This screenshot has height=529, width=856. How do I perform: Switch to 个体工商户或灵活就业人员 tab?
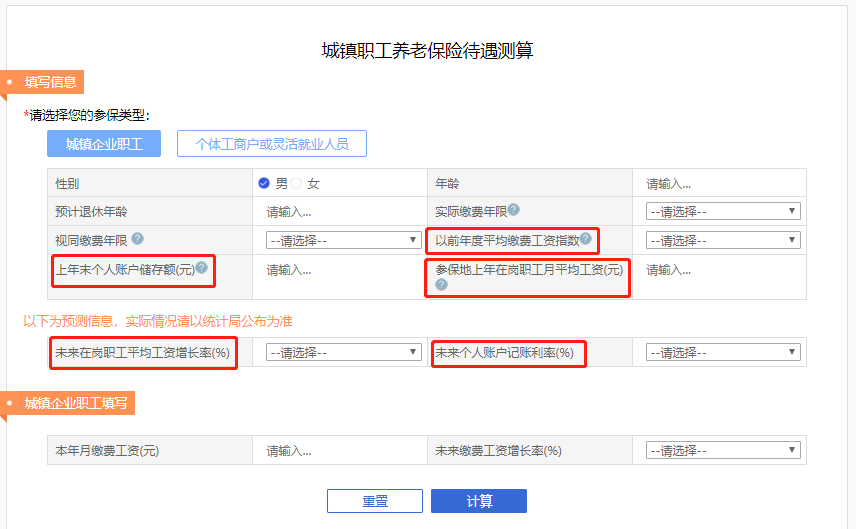coord(272,144)
